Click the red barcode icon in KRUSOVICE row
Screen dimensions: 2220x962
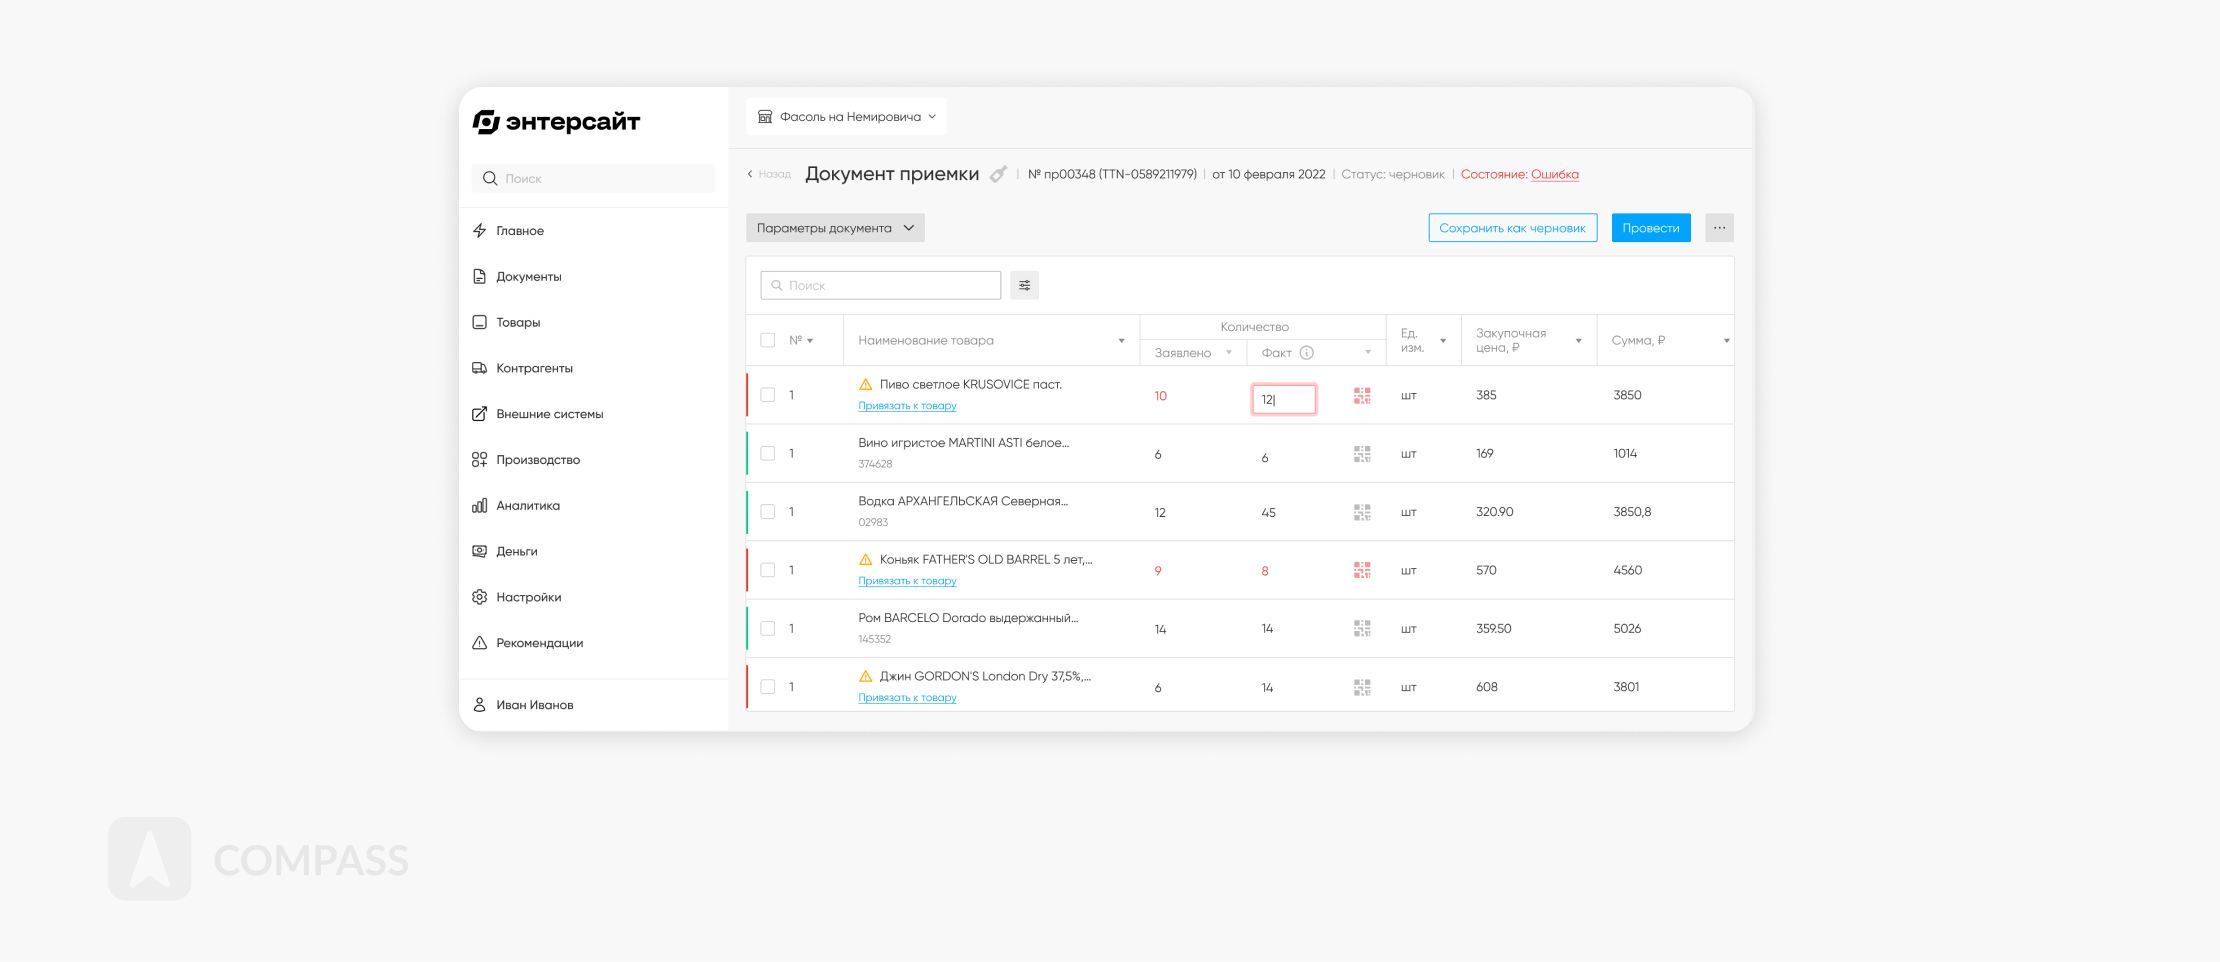click(x=1362, y=396)
